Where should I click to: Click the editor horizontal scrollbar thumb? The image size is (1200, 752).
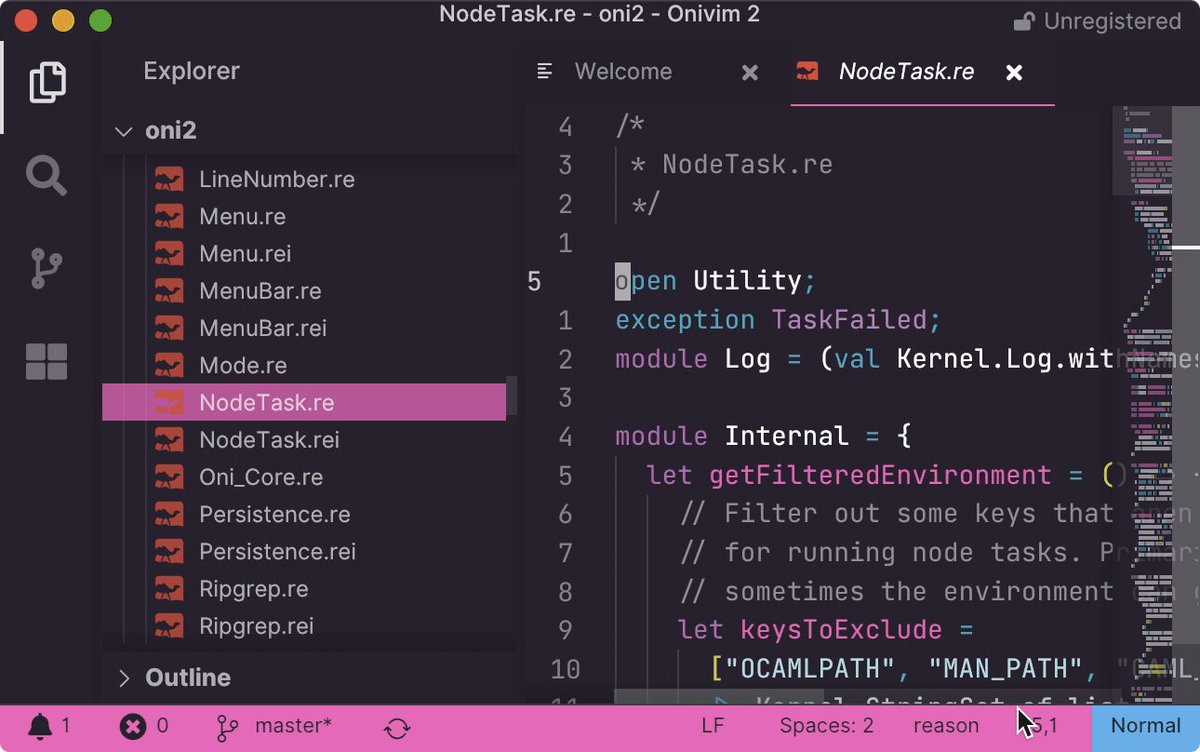[719, 696]
